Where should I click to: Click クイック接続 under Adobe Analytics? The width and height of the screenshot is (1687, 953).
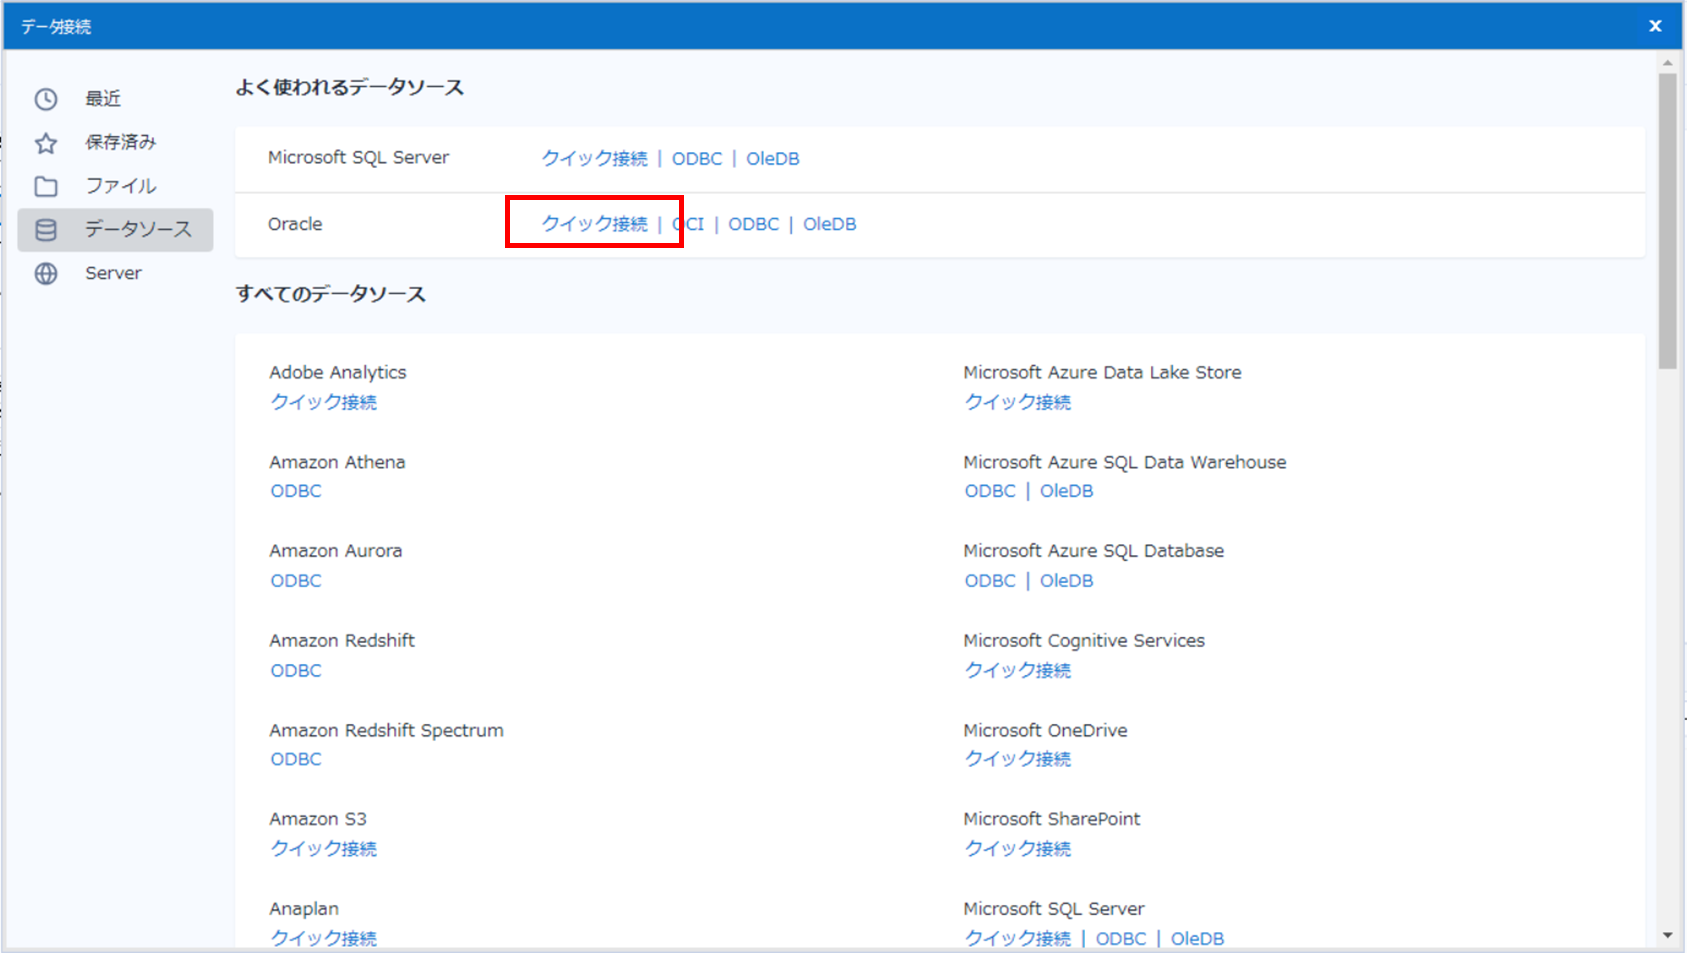point(324,402)
